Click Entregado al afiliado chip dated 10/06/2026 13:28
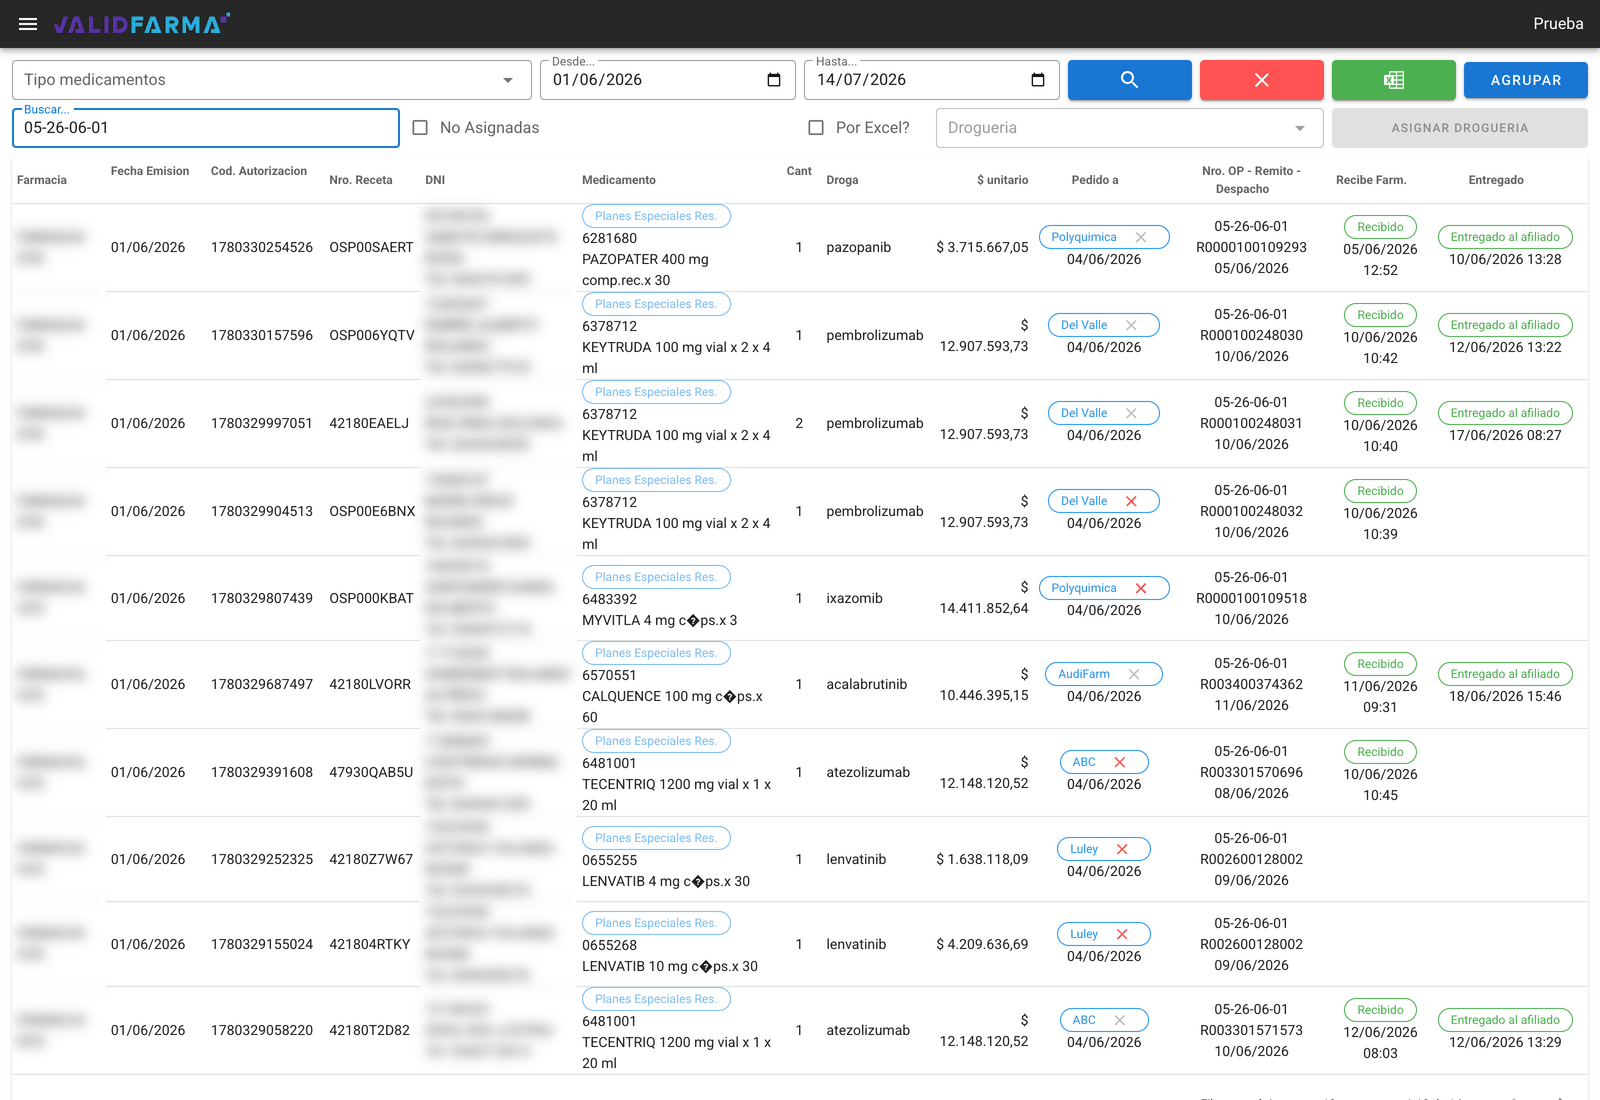Image resolution: width=1600 pixels, height=1100 pixels. pyautogui.click(x=1505, y=237)
